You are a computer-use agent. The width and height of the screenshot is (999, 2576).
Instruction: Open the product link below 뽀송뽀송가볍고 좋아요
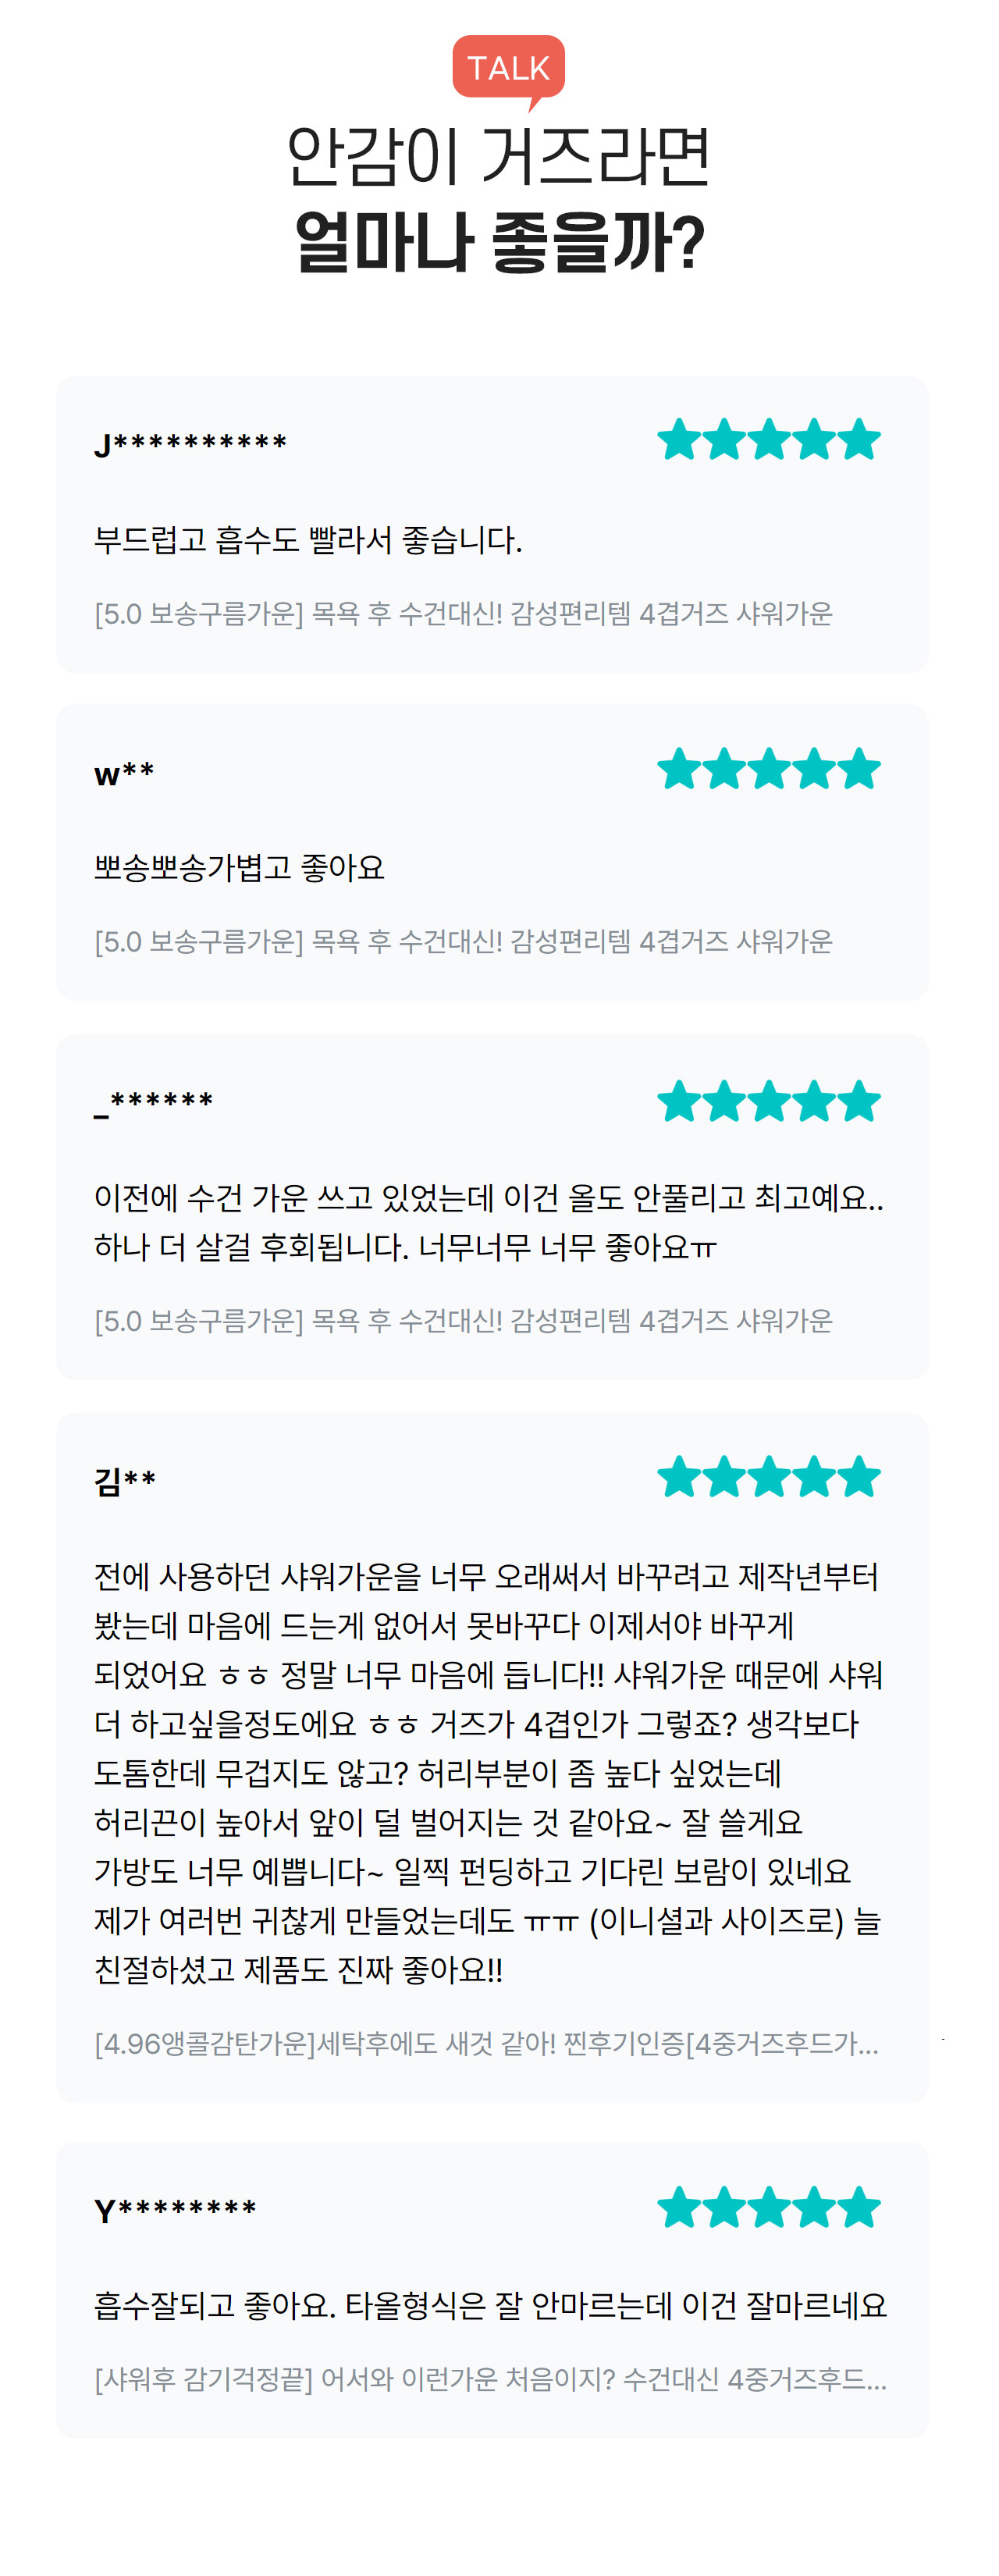tap(463, 942)
